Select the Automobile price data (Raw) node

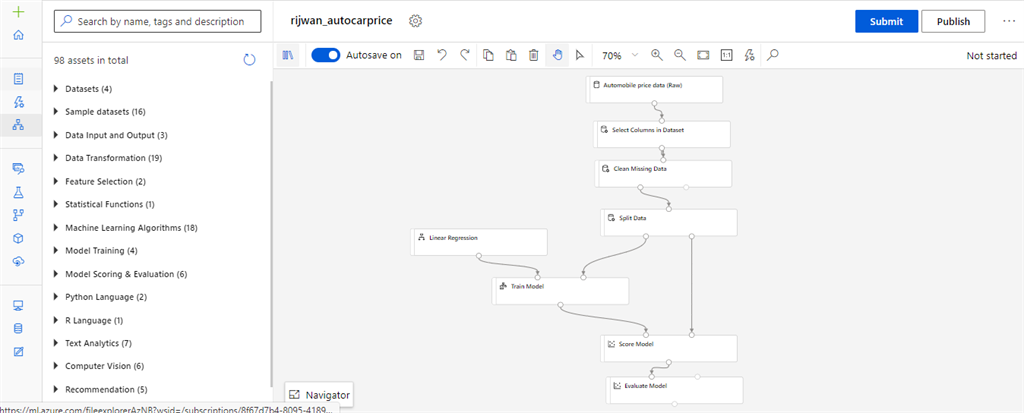tap(654, 89)
